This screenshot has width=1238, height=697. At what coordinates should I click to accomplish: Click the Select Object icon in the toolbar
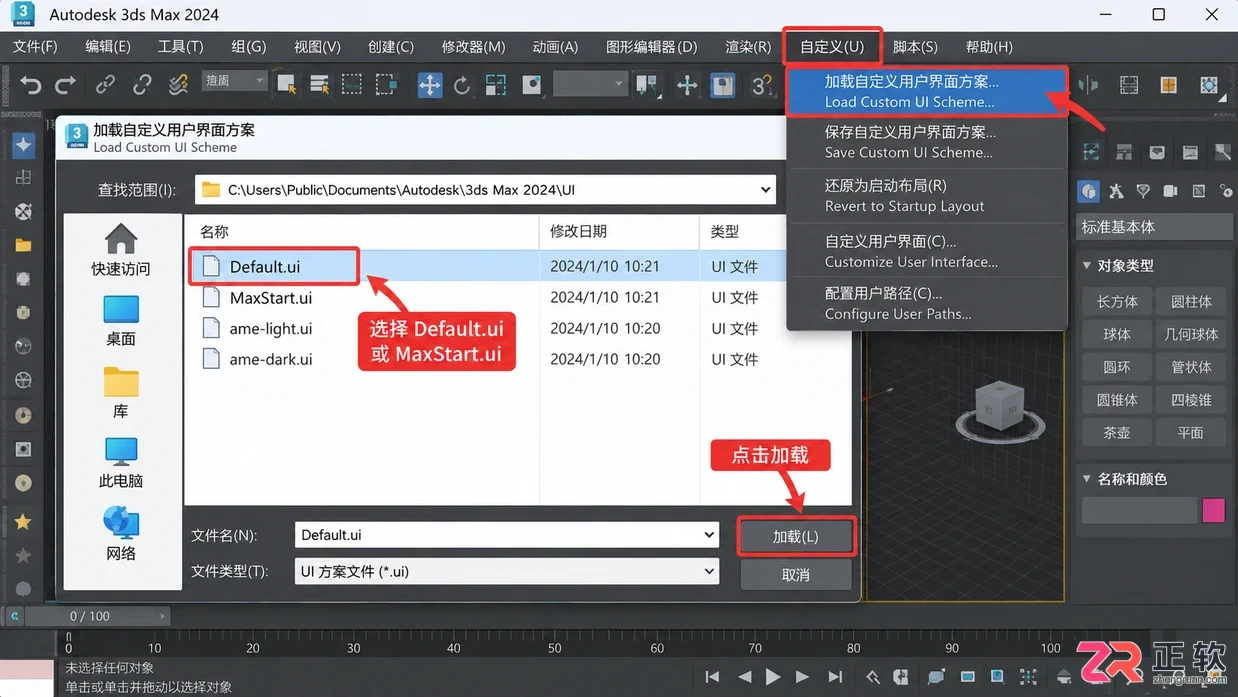(287, 85)
